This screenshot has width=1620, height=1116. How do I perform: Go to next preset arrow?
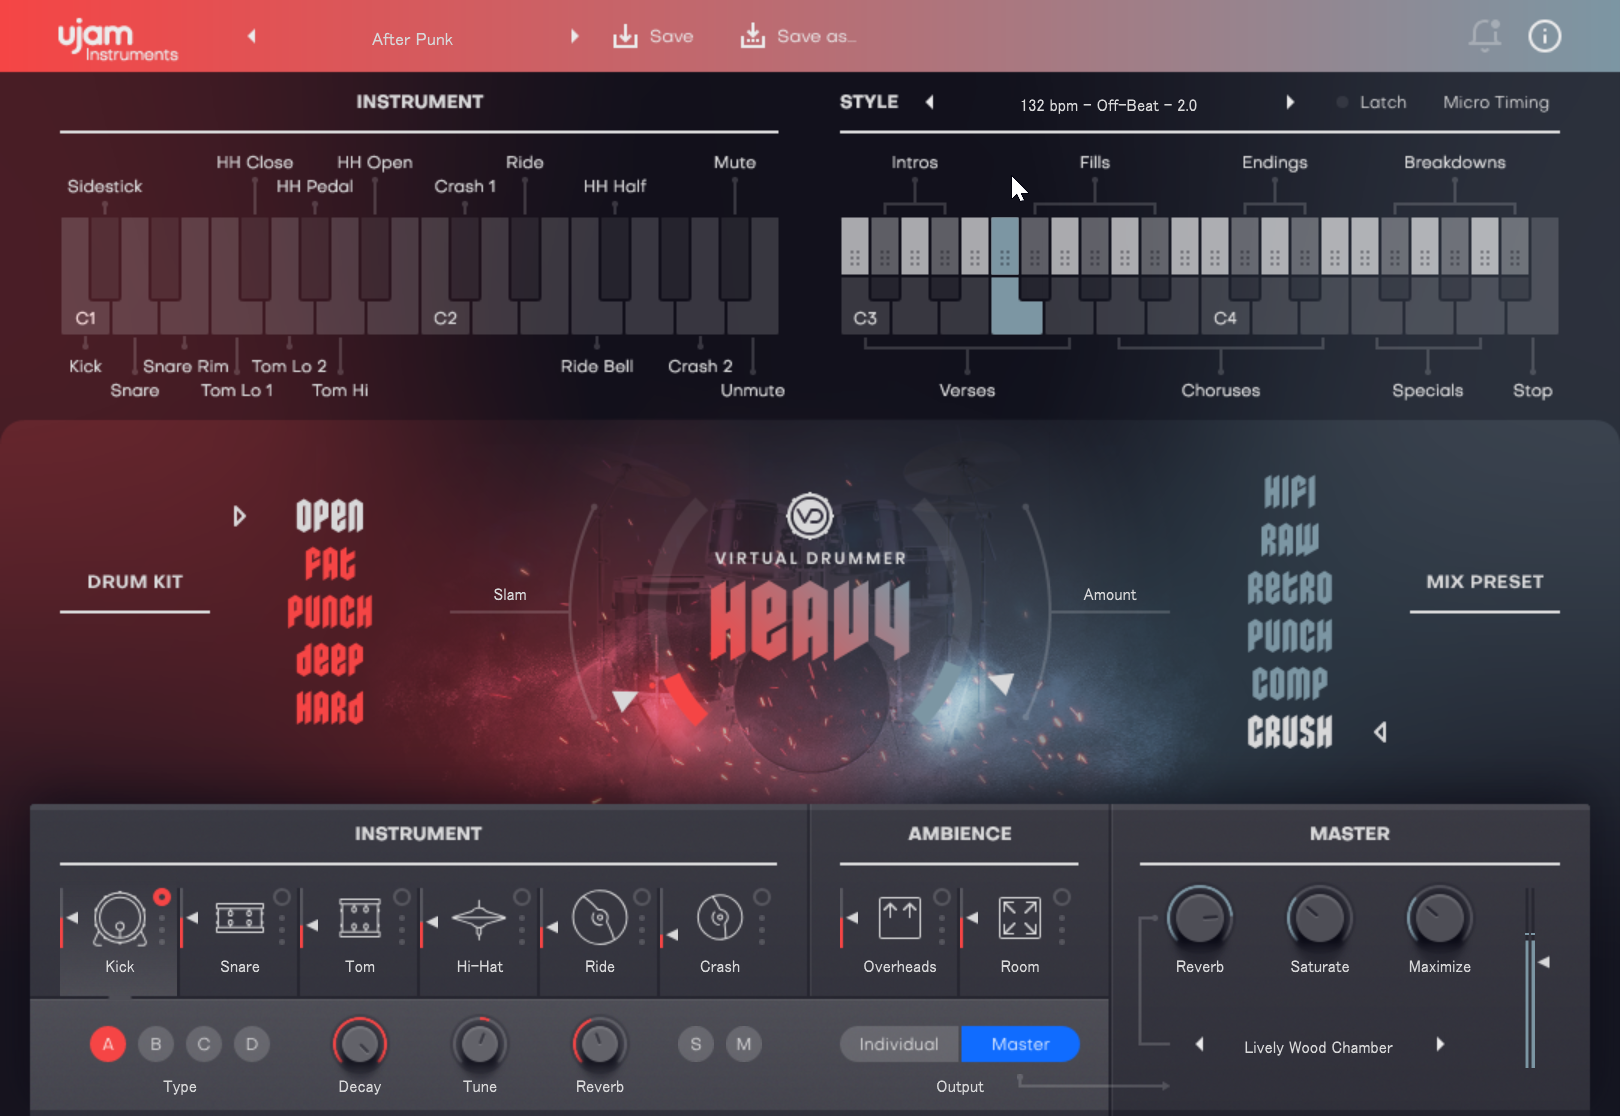575,37
